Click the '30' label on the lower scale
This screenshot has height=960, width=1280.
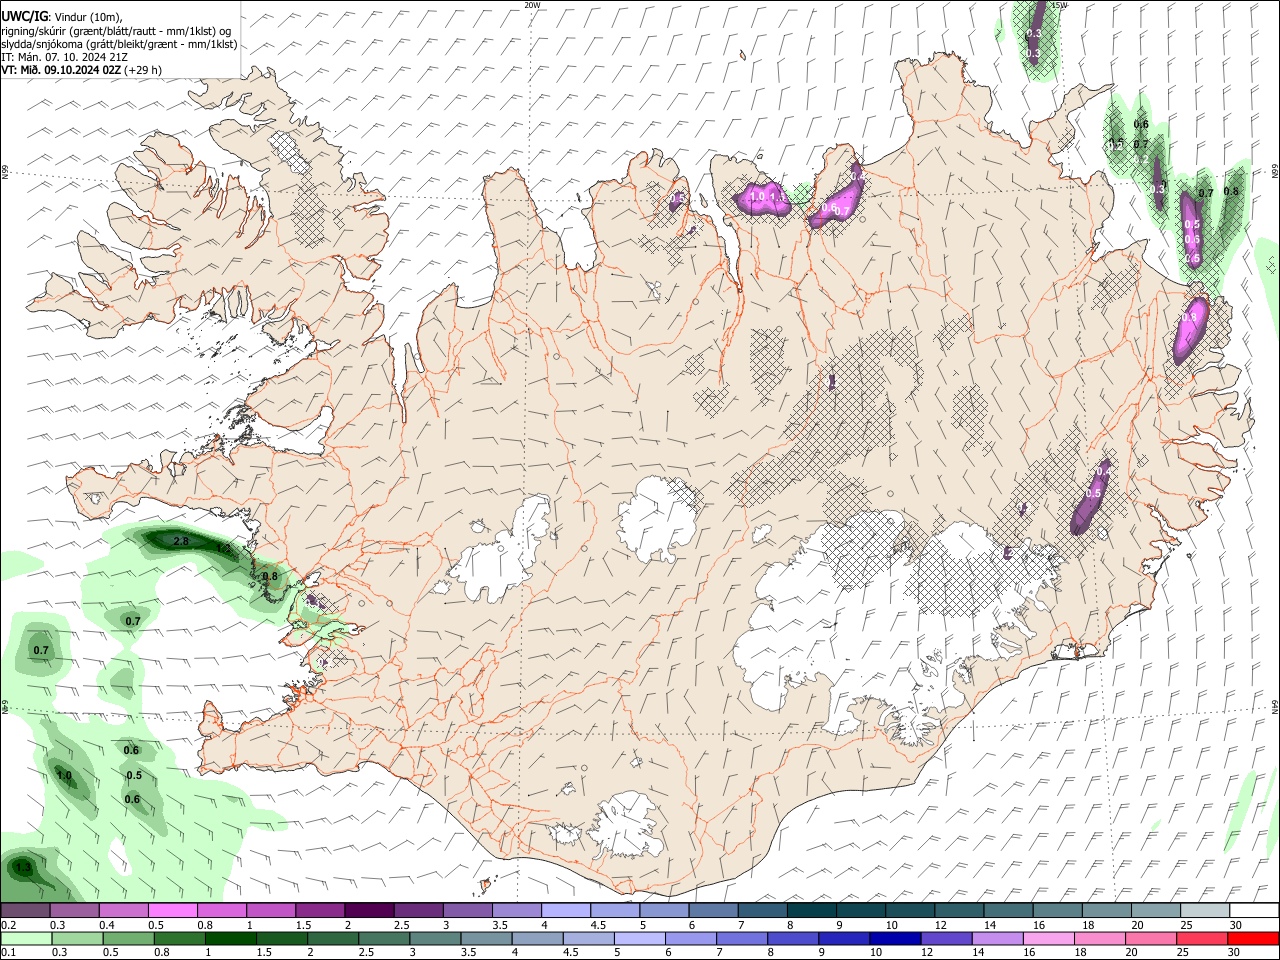click(x=1236, y=953)
